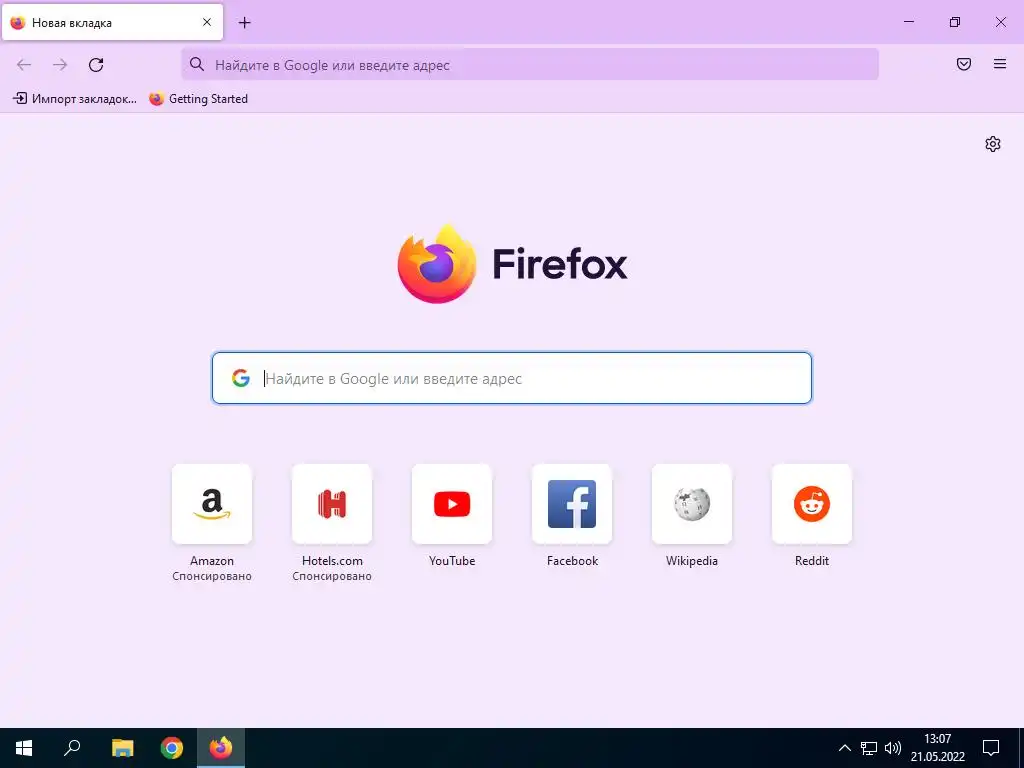Click the magnifier icon in address bar
This screenshot has height=768, width=1024.
coord(197,64)
